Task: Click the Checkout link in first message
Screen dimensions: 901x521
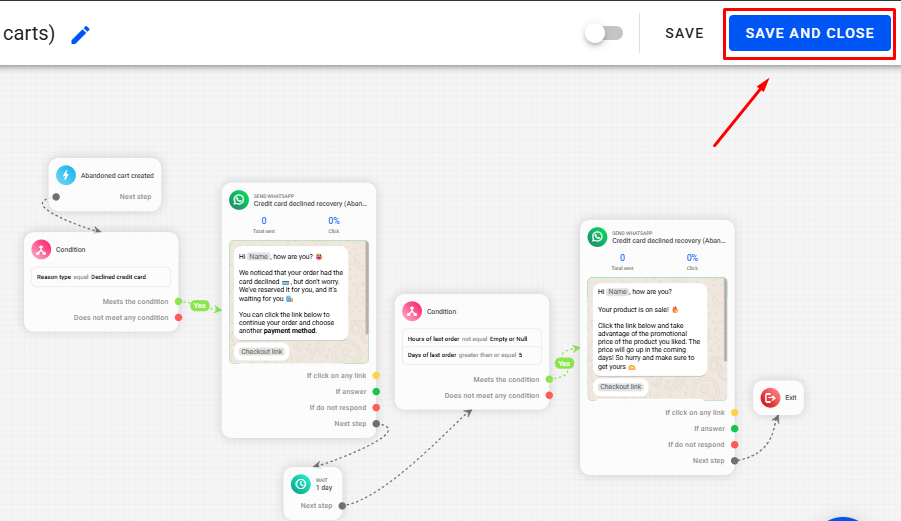Action: (x=262, y=351)
